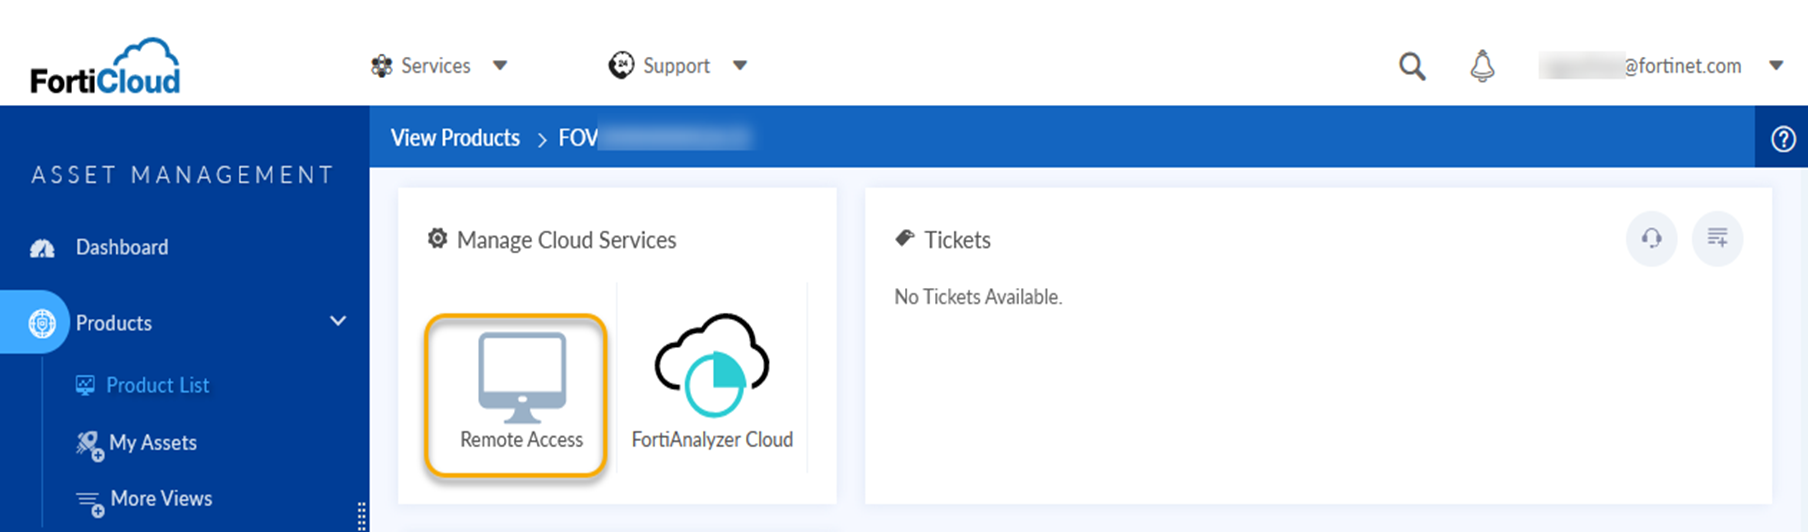Open notifications bell
Screen dimensions: 1808x532
1482,66
